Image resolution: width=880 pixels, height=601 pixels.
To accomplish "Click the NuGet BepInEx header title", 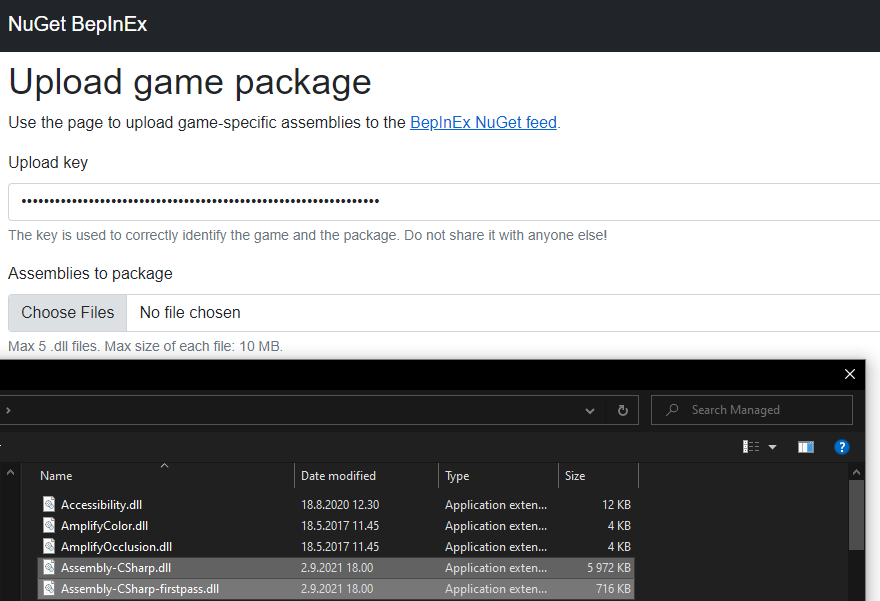I will tap(77, 25).
